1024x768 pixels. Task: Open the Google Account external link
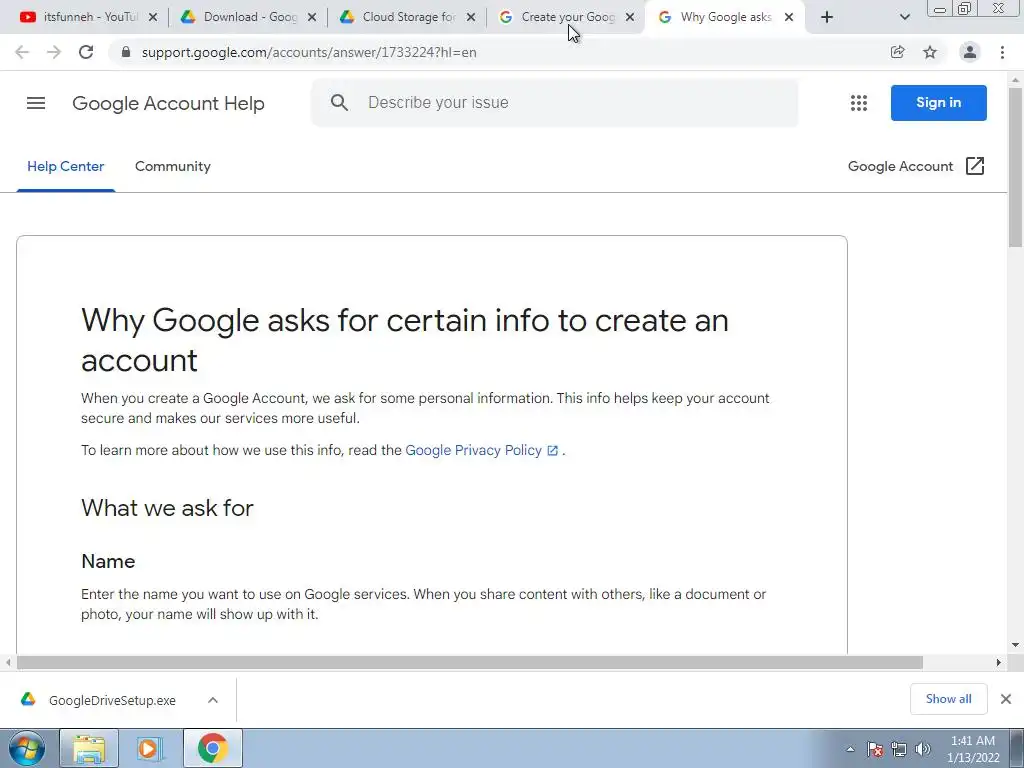(x=916, y=167)
